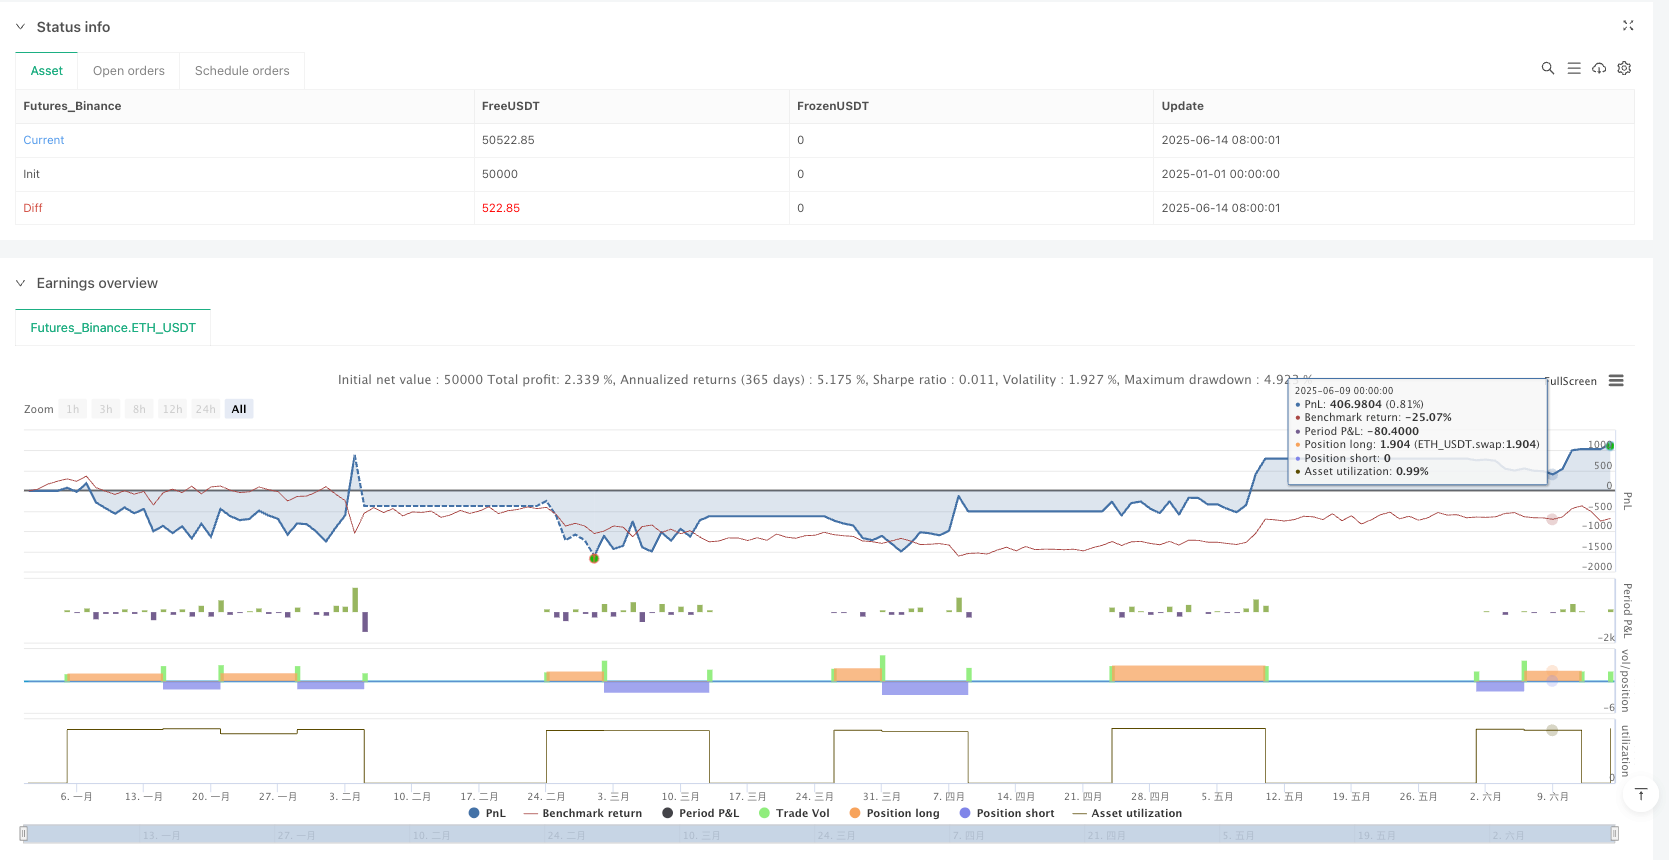Click the cloud download icon
The width and height of the screenshot is (1669, 860).
point(1599,68)
